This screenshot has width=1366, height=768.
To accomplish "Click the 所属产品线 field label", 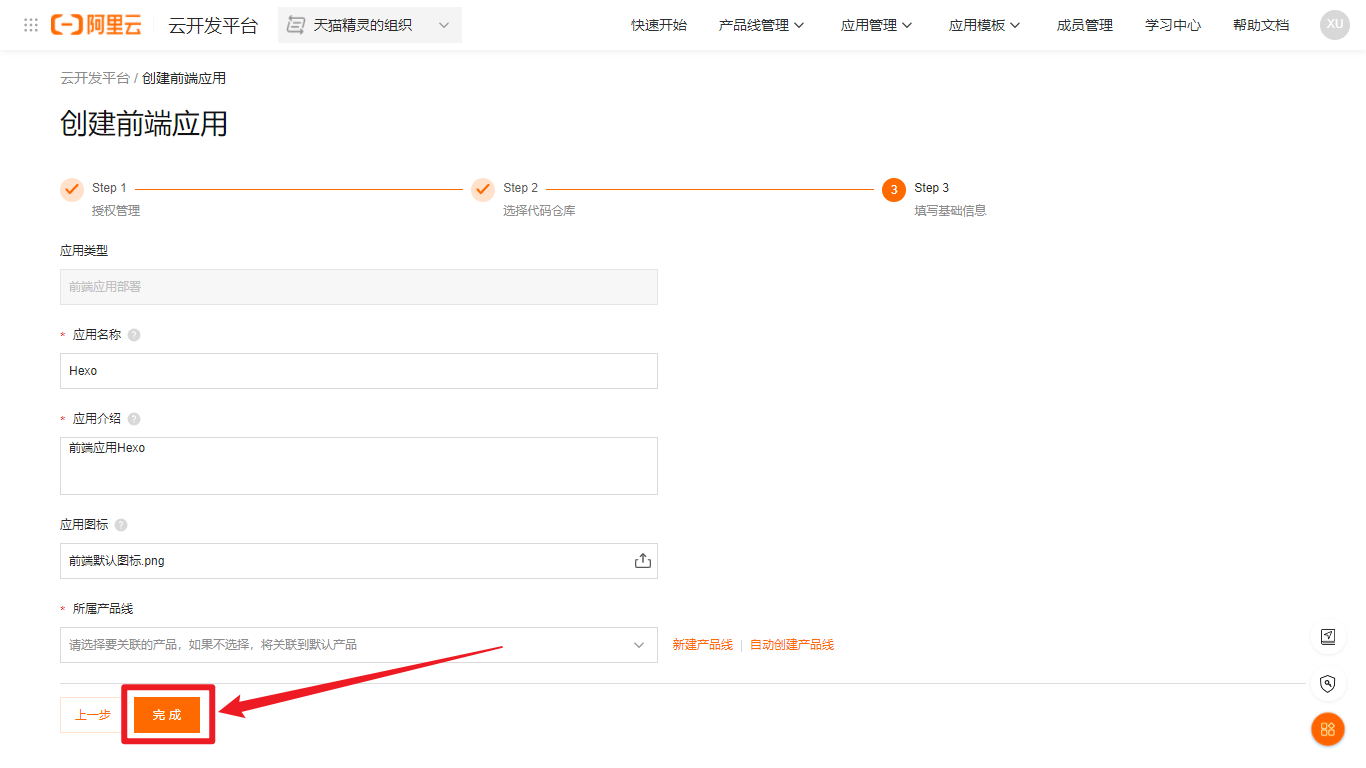I will coord(103,609).
